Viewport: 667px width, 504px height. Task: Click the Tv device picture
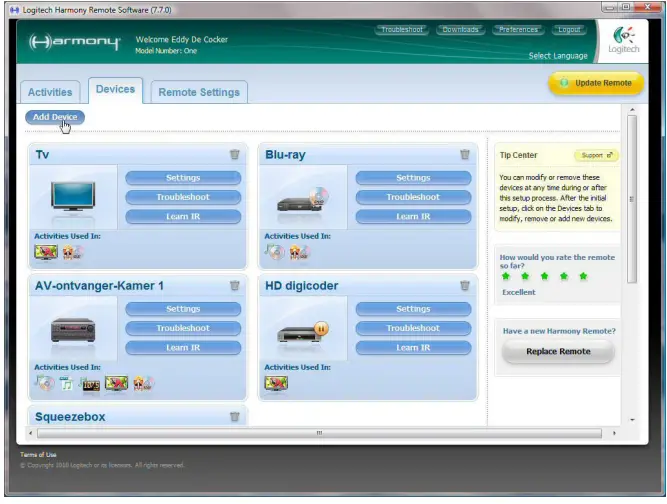[x=73, y=196]
